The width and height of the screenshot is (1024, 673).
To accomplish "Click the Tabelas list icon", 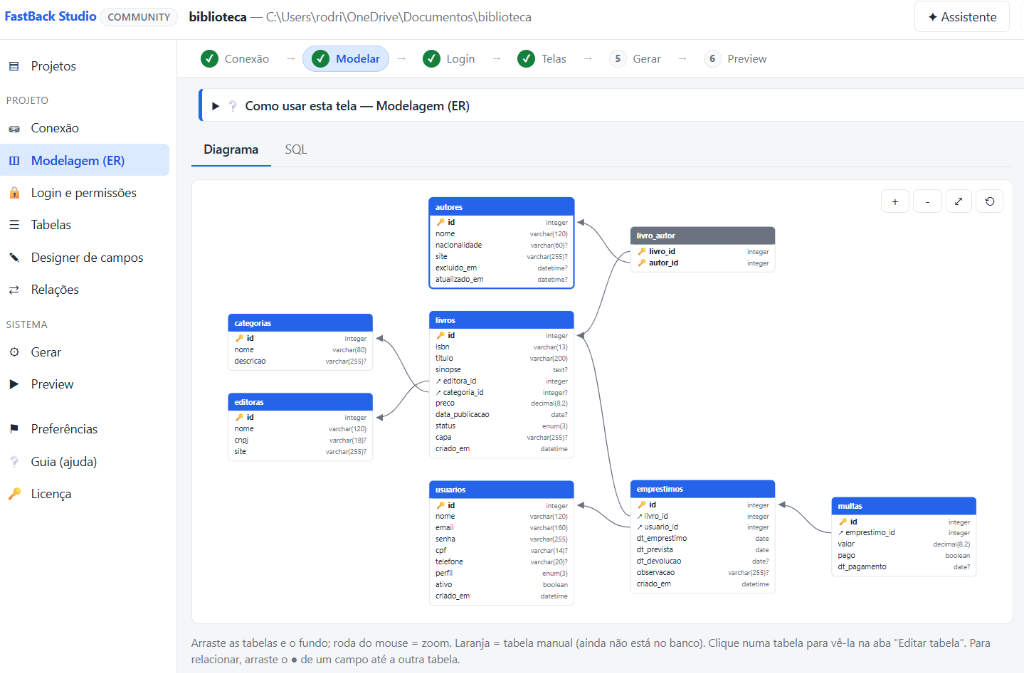I will pyautogui.click(x=14, y=225).
